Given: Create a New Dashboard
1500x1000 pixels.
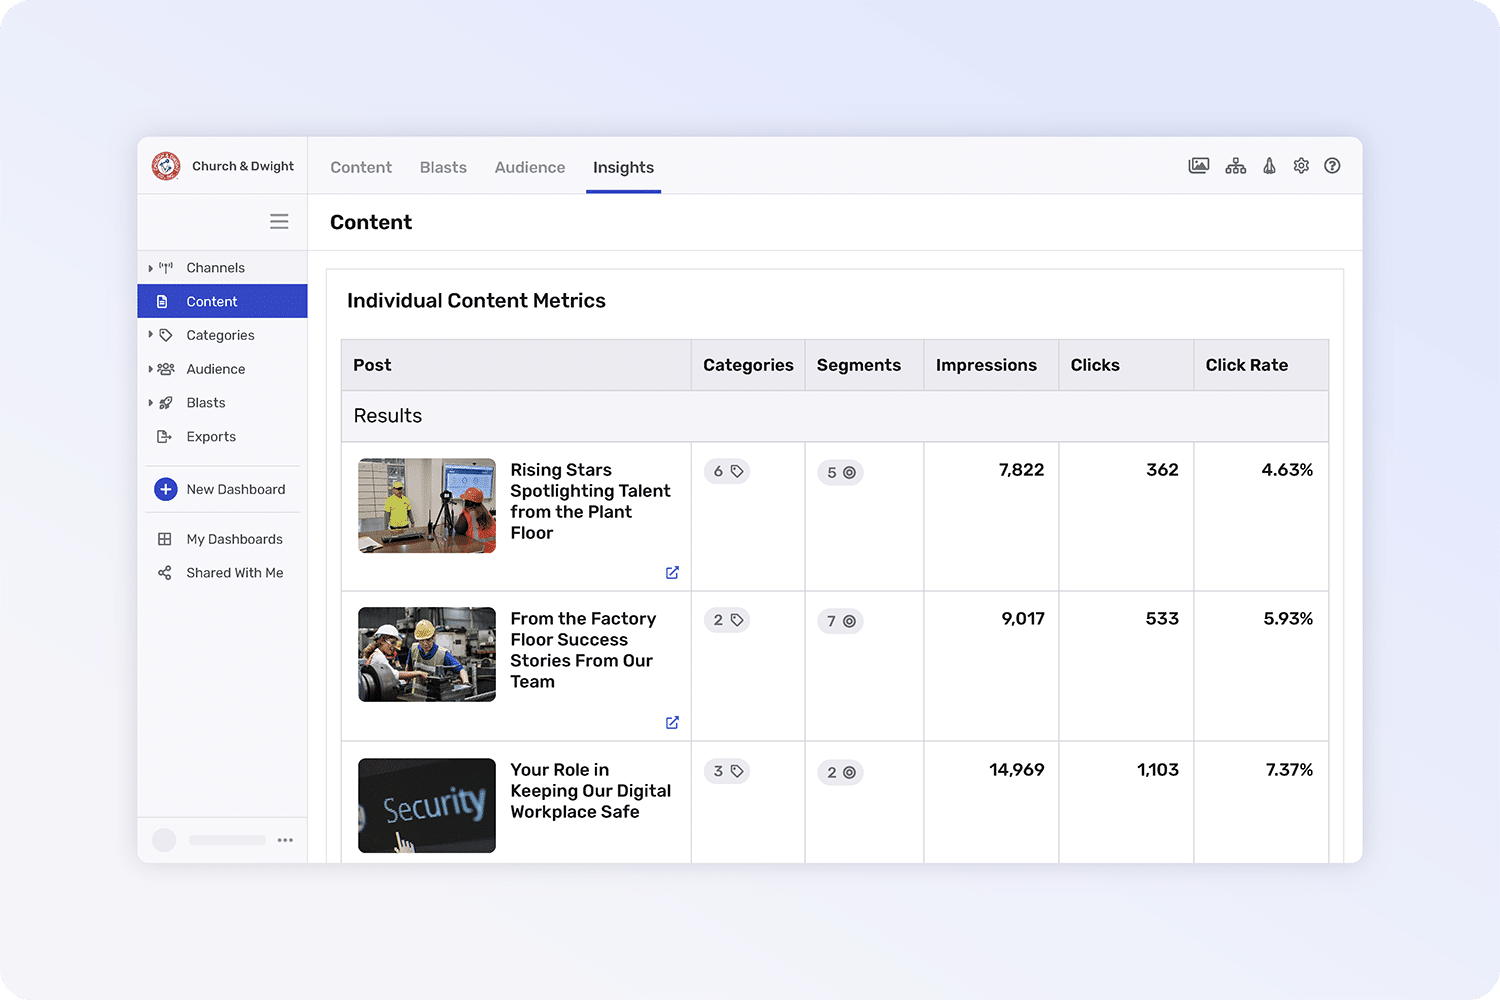Looking at the screenshot, I should pyautogui.click(x=222, y=489).
